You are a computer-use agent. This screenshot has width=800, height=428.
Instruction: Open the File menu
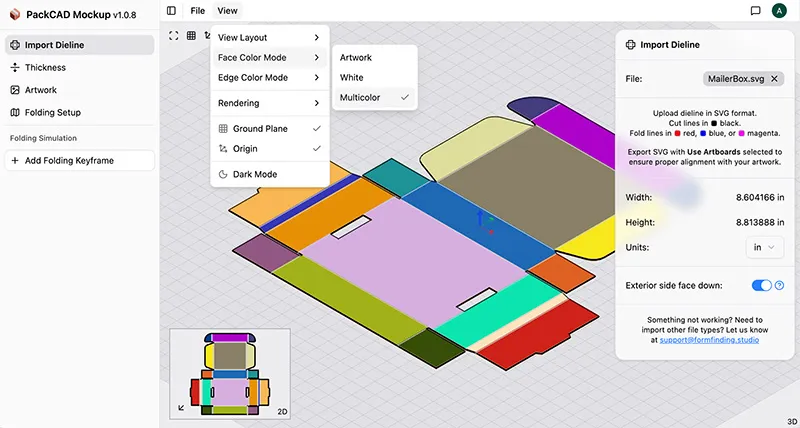[x=197, y=11]
